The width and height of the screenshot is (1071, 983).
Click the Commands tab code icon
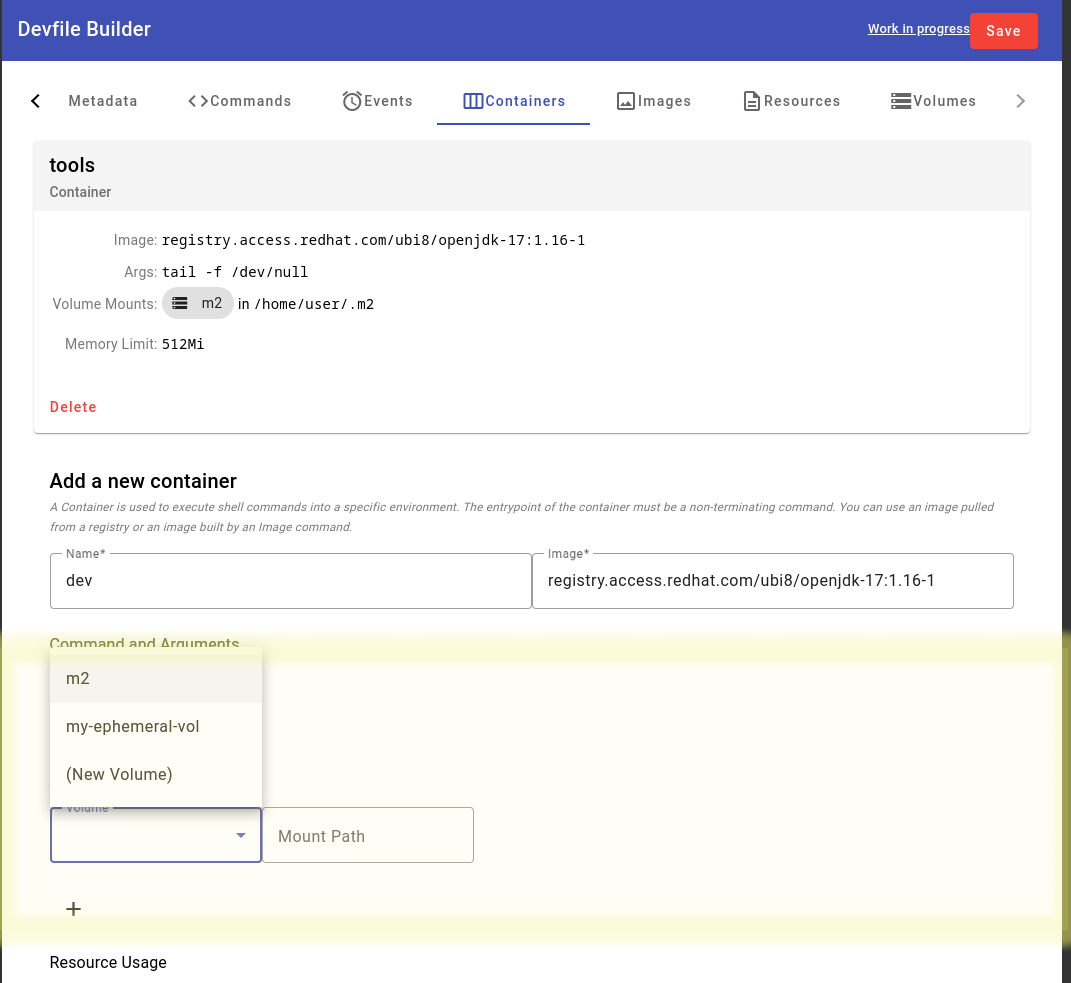coord(198,101)
